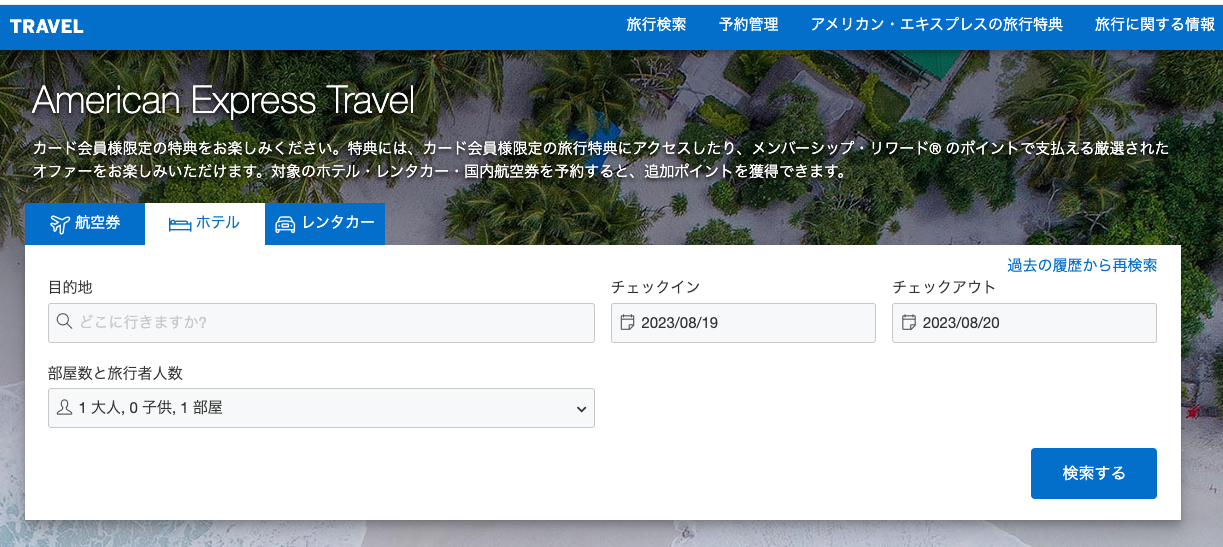Open the 旅行検索 menu
Screen dimensions: 1223x547
(x=656, y=25)
